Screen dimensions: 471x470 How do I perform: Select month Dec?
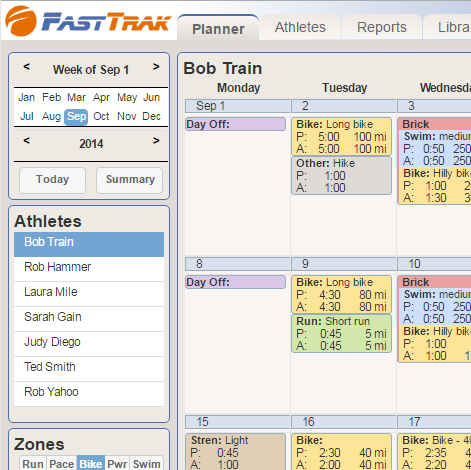click(x=151, y=116)
